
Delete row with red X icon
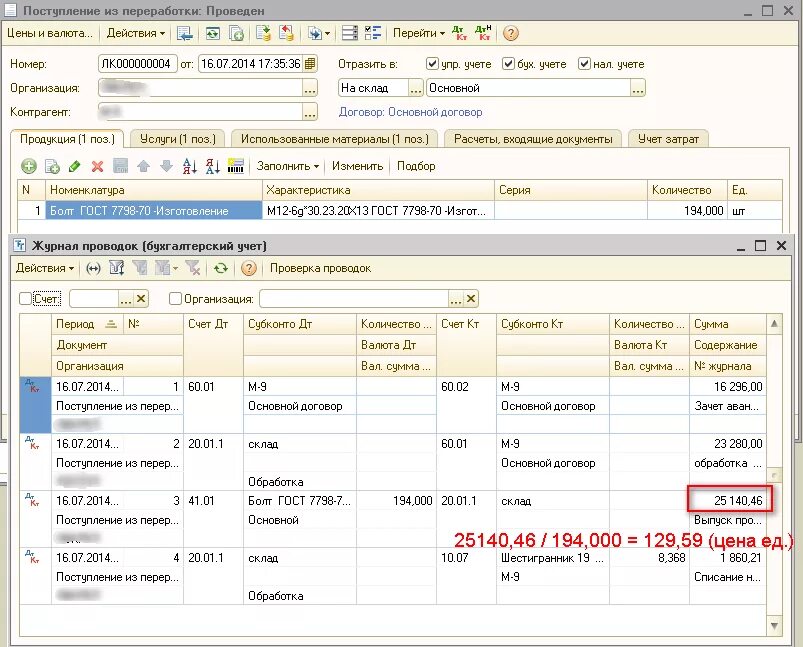(97, 166)
